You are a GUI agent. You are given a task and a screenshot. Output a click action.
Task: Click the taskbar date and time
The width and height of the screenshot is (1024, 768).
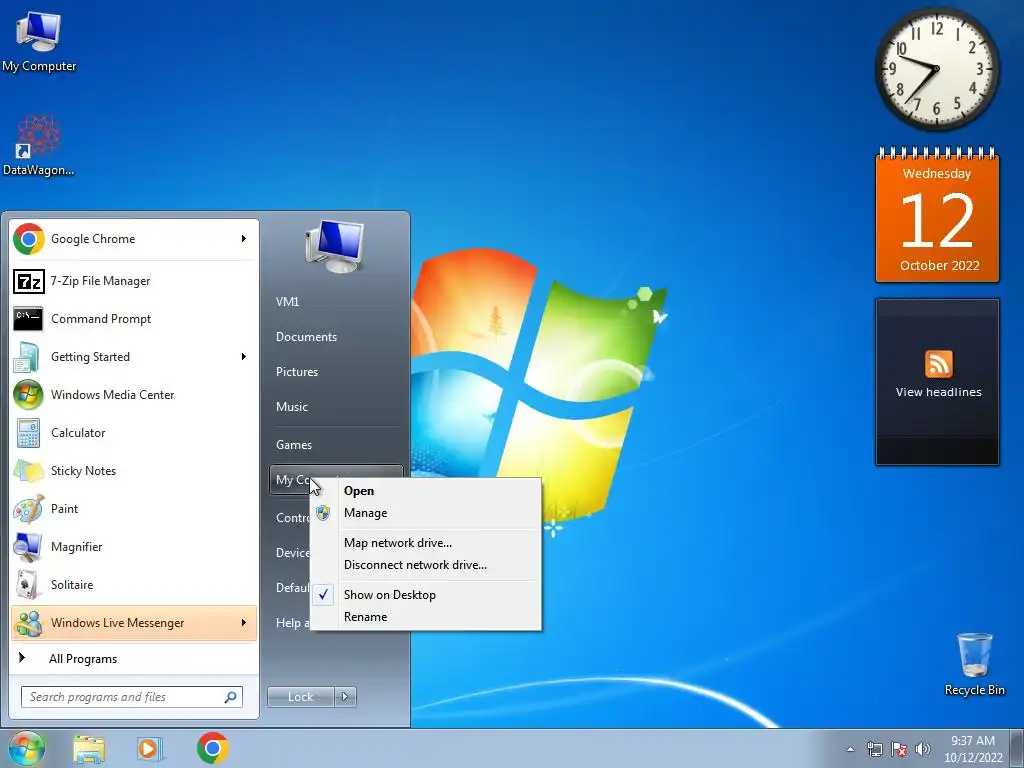pos(973,749)
